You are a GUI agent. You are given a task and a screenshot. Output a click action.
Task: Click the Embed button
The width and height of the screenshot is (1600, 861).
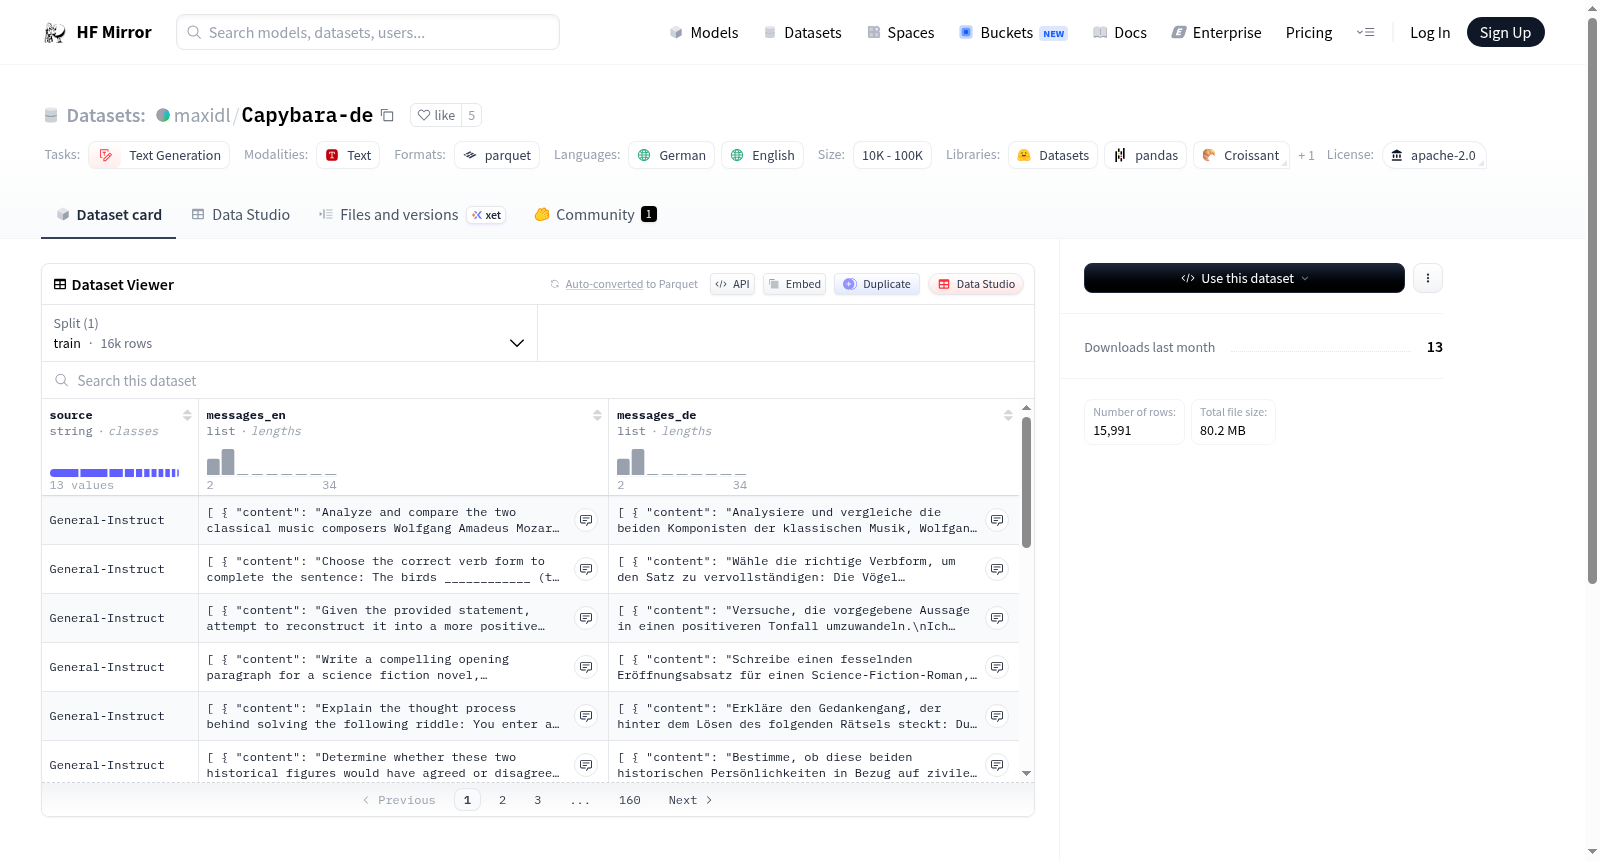794,284
